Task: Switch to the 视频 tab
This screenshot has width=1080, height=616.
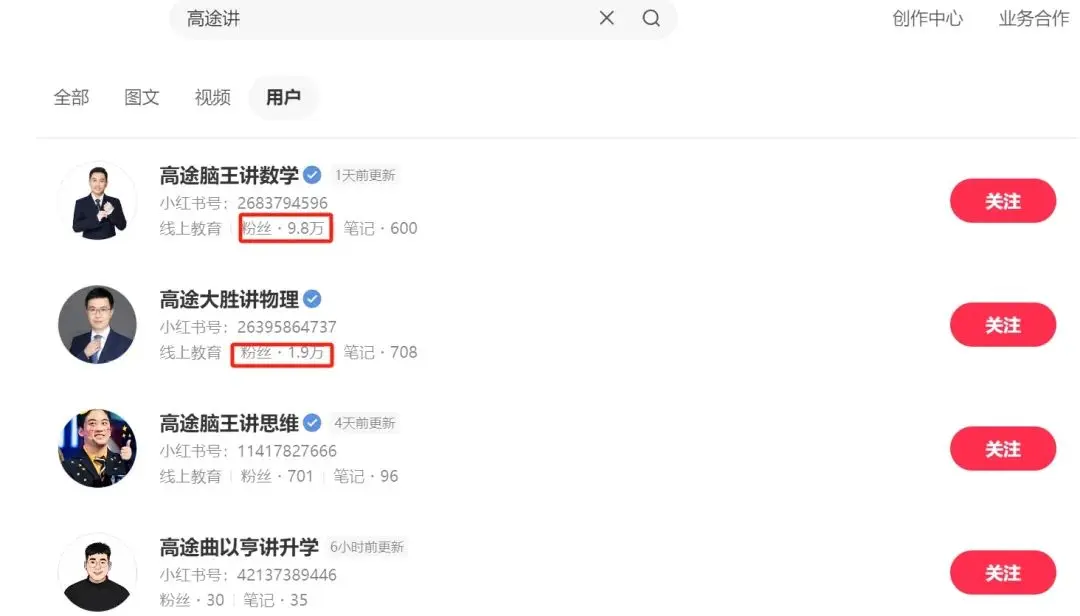Action: coord(212,97)
